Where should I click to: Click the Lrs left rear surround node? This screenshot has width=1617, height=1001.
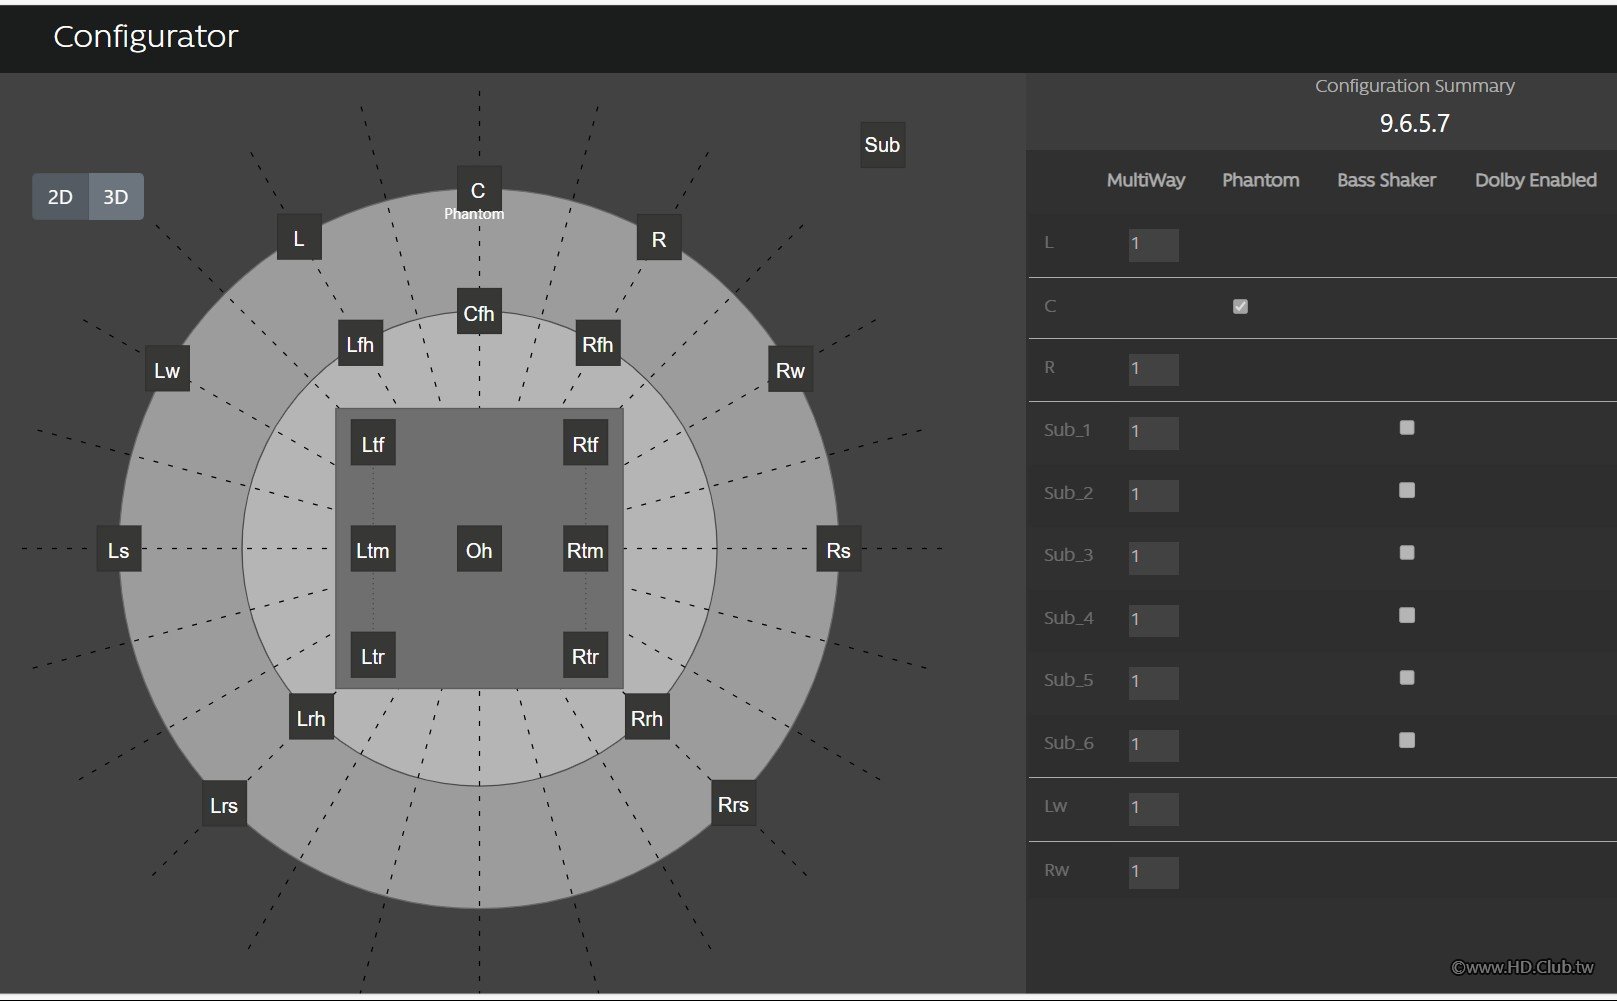click(224, 805)
